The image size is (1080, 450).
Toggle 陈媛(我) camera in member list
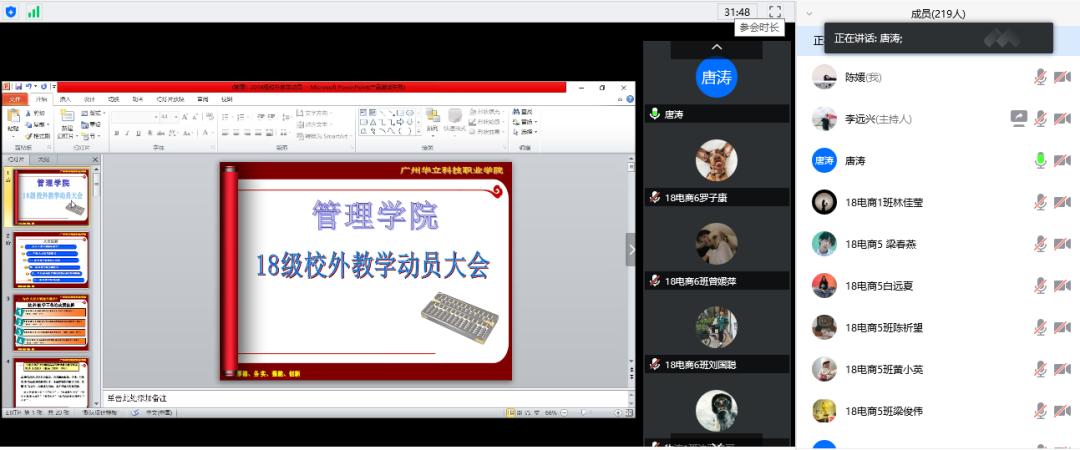click(x=1062, y=76)
